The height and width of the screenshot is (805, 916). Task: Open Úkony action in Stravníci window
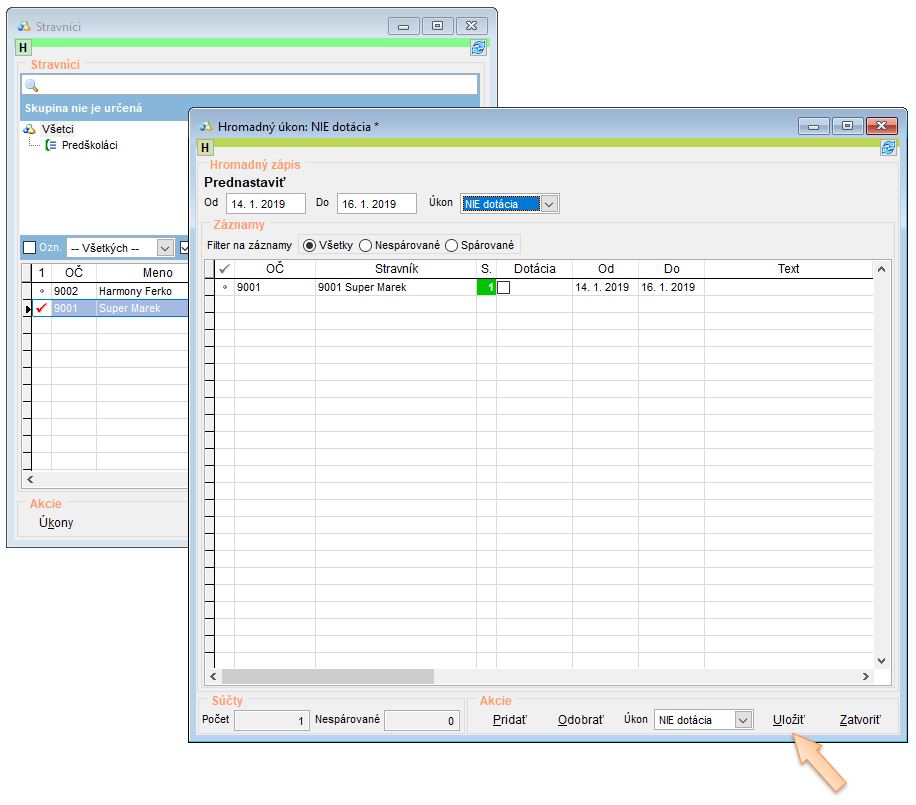tap(56, 522)
